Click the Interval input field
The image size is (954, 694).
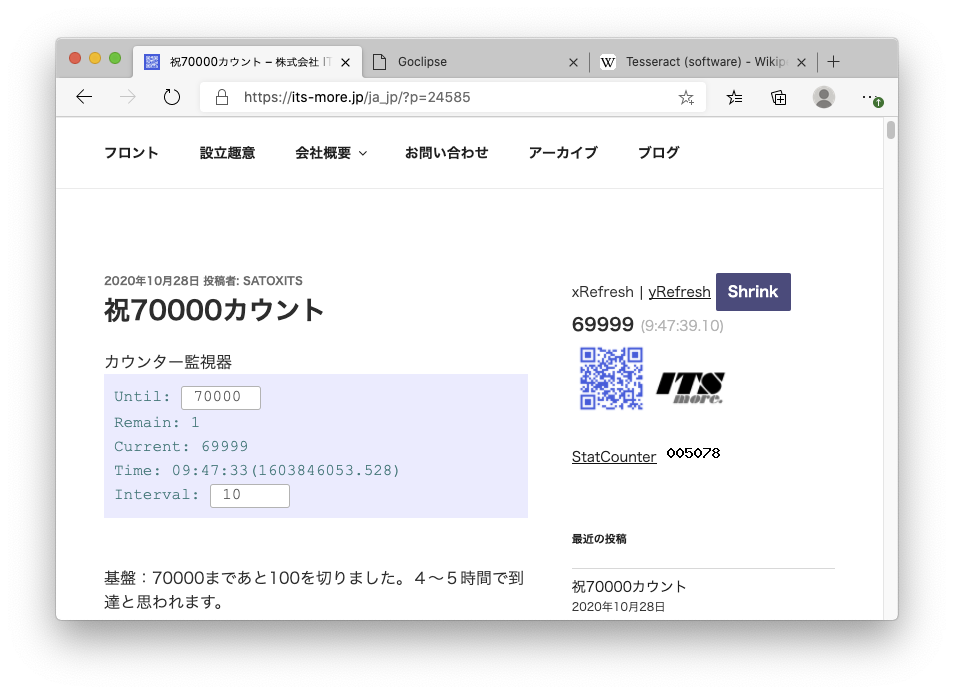[249, 495]
